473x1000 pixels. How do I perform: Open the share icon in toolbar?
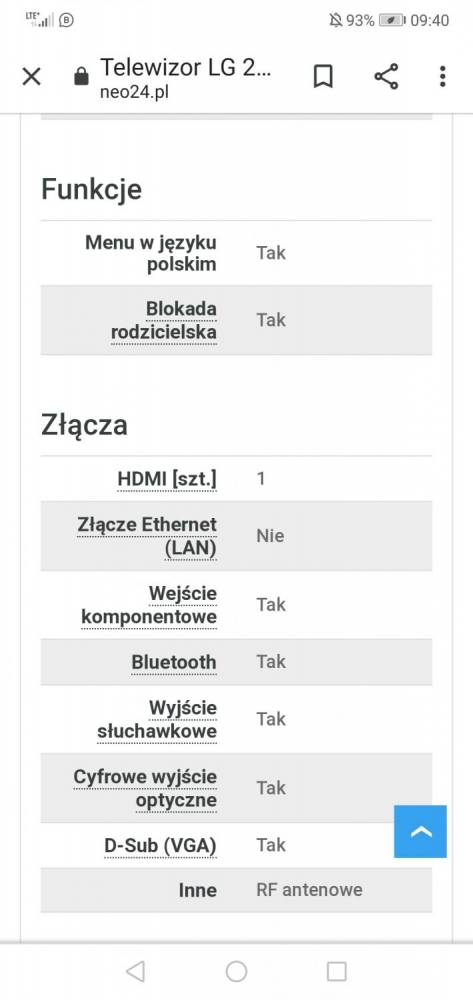[386, 77]
